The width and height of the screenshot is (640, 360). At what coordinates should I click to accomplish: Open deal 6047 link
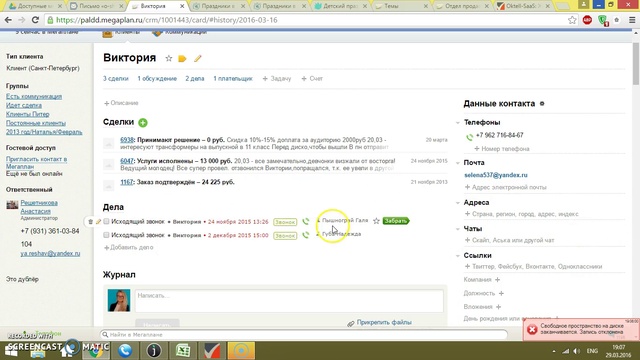pyautogui.click(x=127, y=161)
